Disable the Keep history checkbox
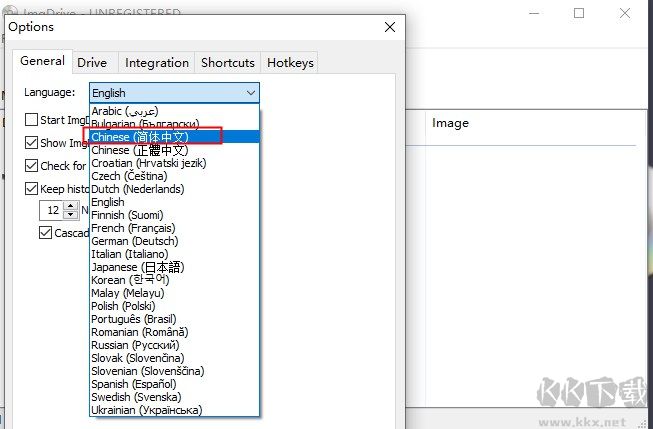653x429 pixels. (32, 189)
